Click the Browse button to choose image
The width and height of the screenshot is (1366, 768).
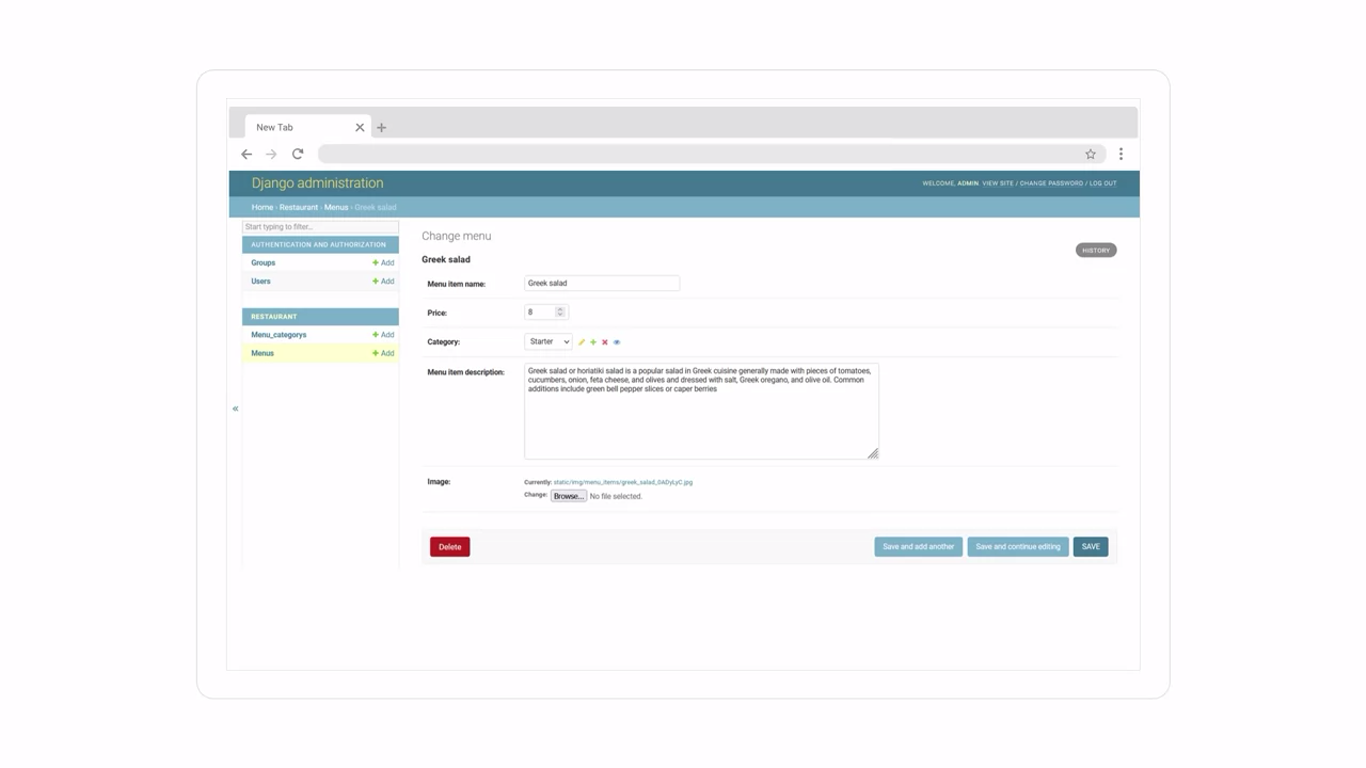click(568, 496)
